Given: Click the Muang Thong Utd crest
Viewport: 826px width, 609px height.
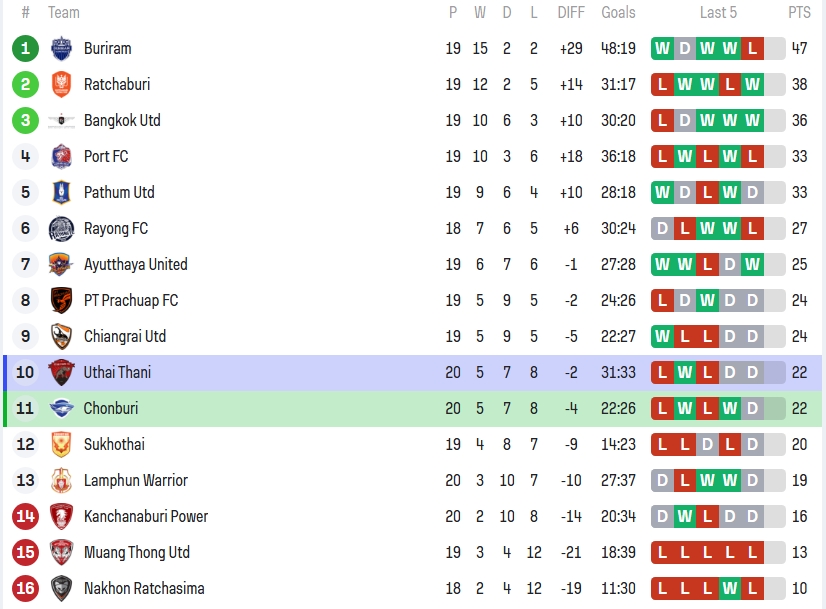Looking at the screenshot, I should coord(61,553).
